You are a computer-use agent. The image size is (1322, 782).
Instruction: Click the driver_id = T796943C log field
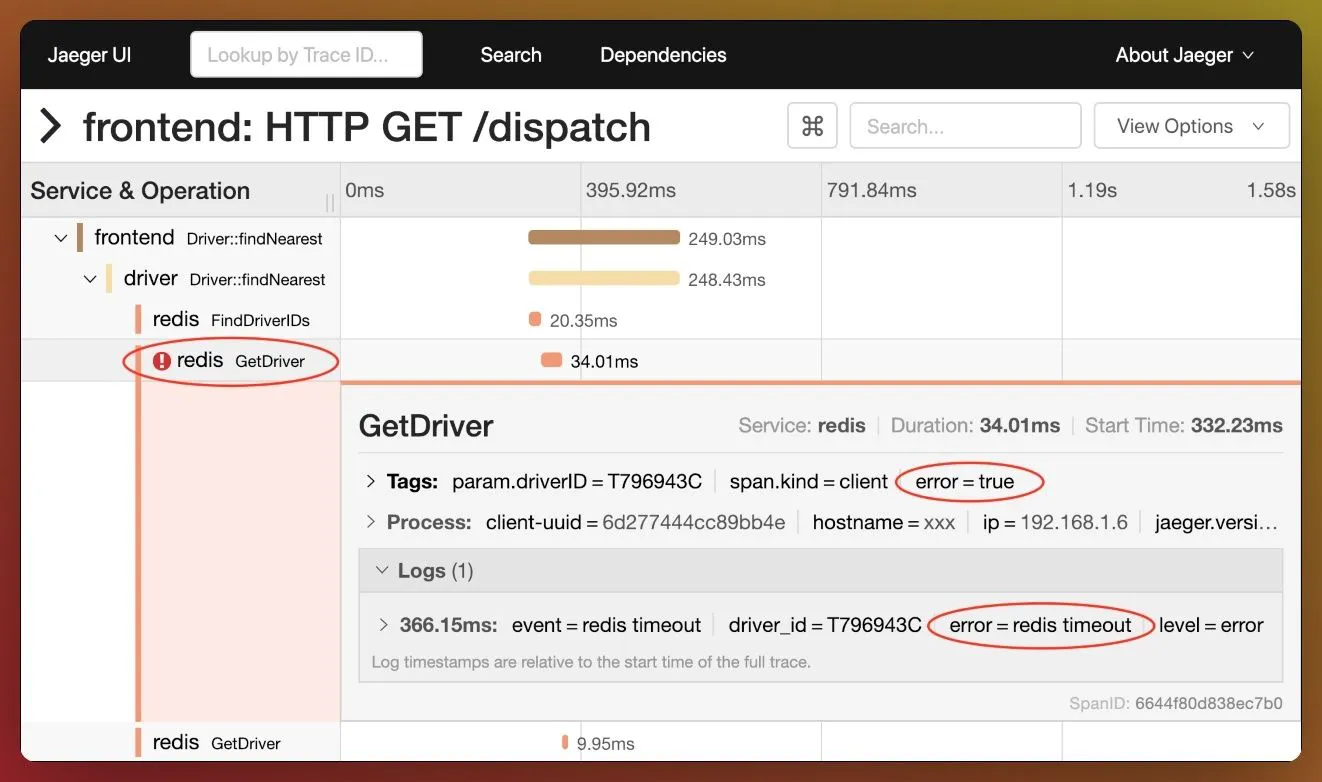825,625
